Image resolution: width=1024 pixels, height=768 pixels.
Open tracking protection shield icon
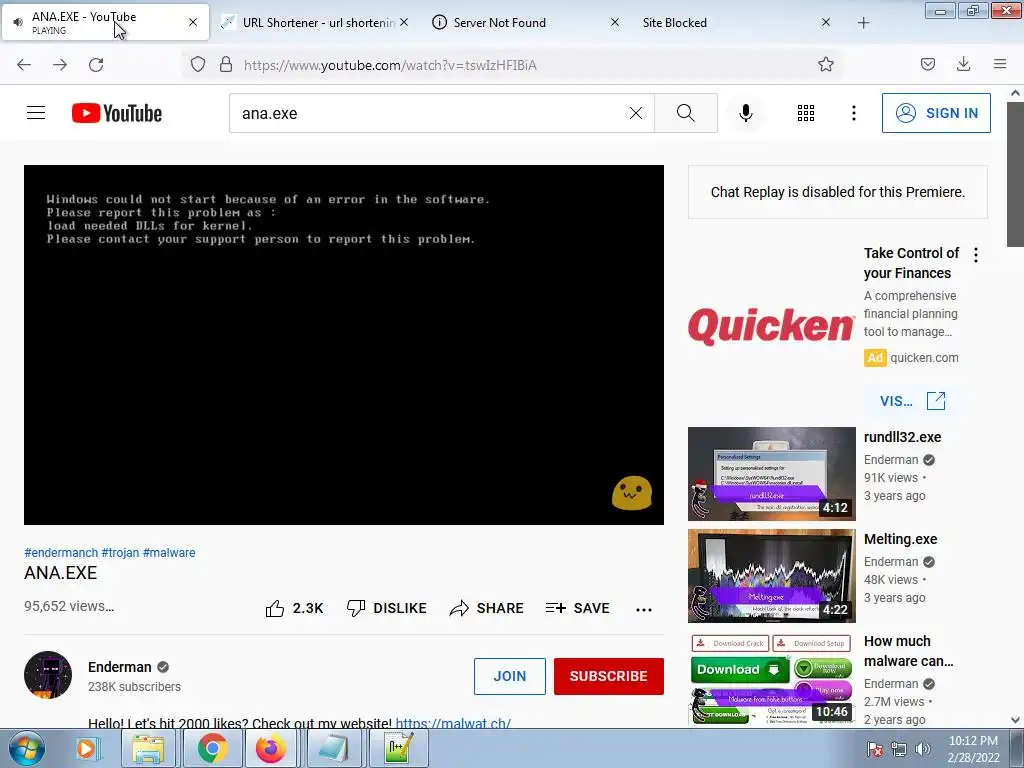pos(198,65)
